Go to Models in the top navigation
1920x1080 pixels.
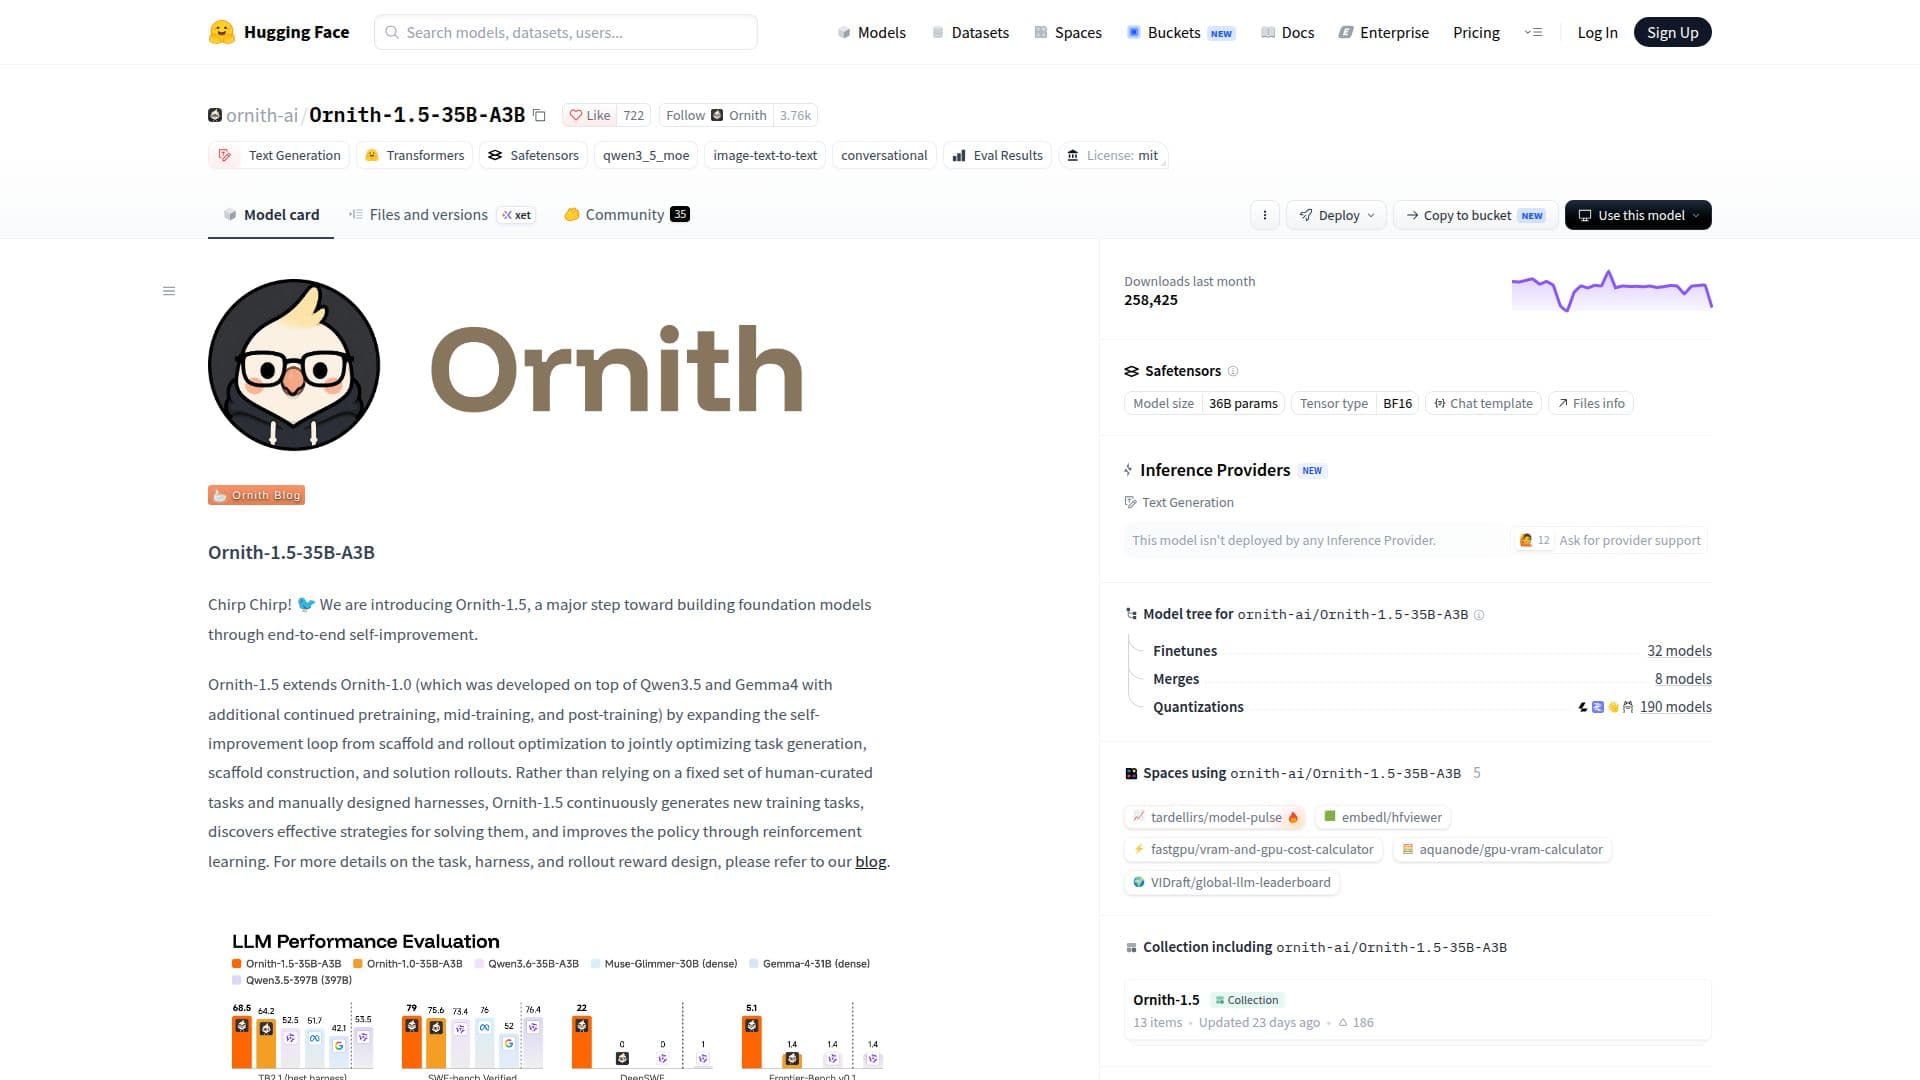click(x=871, y=32)
